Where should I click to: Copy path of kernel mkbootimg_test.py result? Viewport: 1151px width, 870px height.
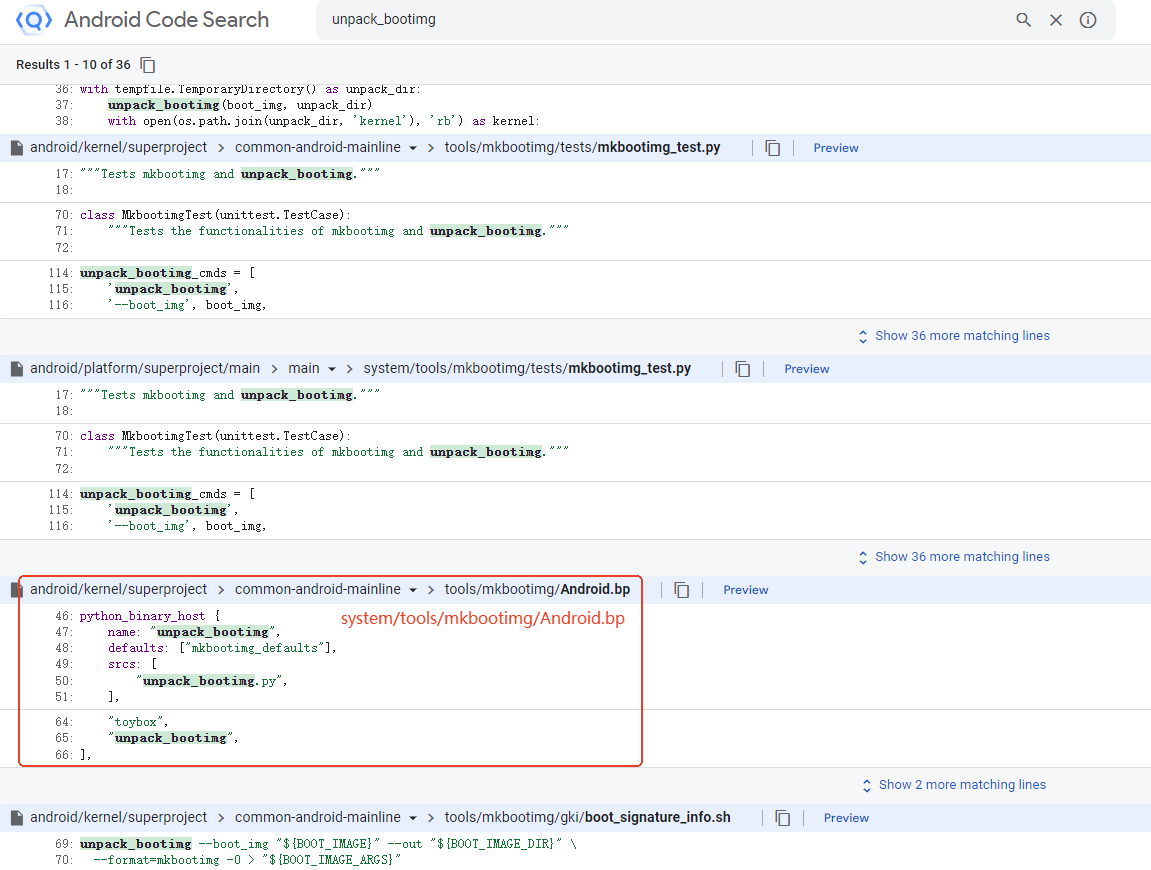pyautogui.click(x=772, y=148)
